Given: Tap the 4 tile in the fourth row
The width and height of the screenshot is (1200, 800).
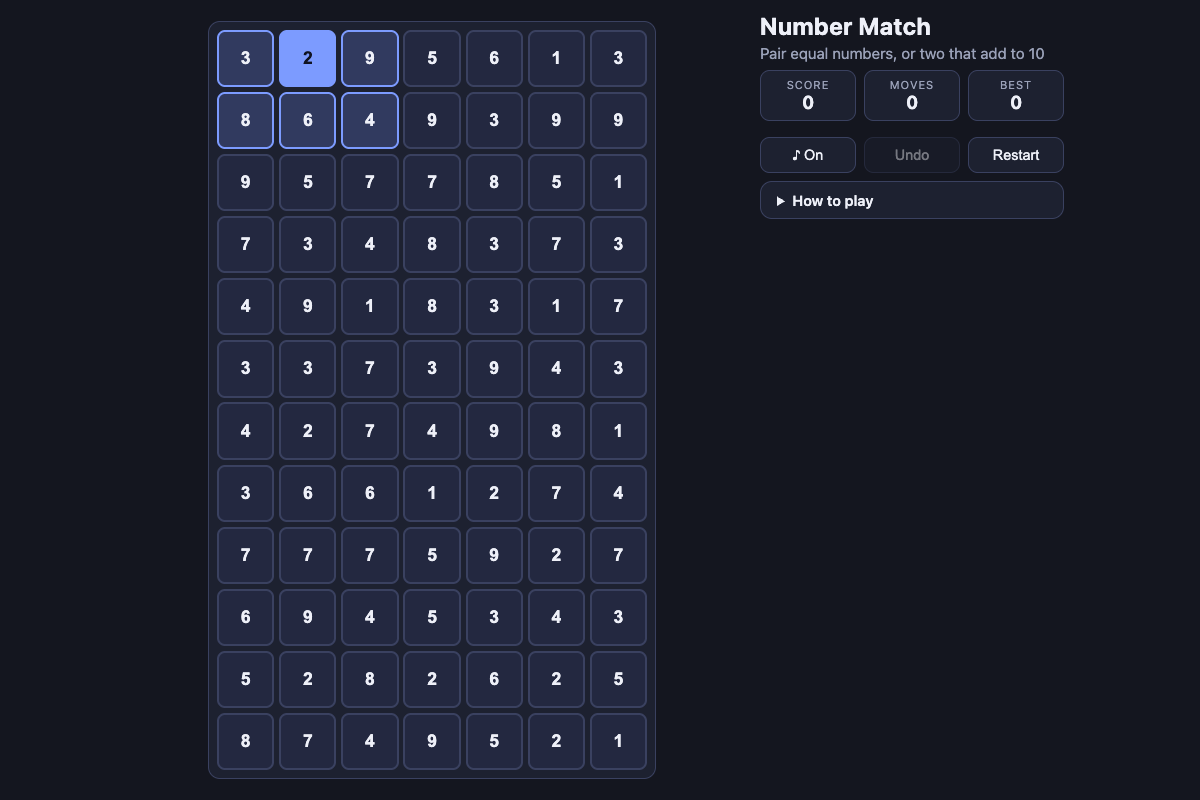Looking at the screenshot, I should [x=370, y=244].
